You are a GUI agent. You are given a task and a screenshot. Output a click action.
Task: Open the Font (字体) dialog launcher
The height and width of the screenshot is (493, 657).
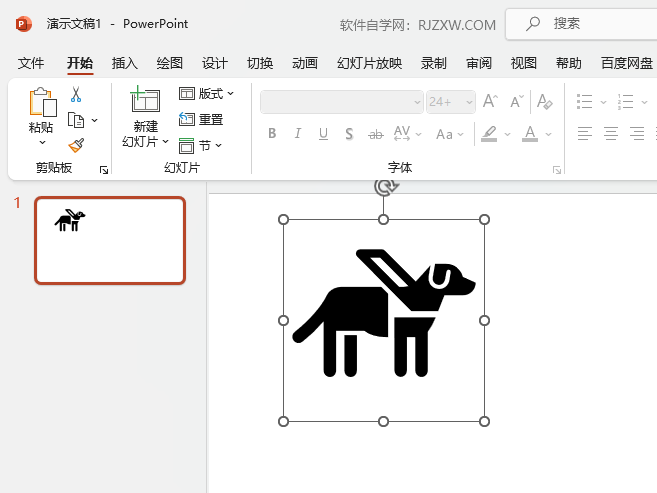pos(557,170)
